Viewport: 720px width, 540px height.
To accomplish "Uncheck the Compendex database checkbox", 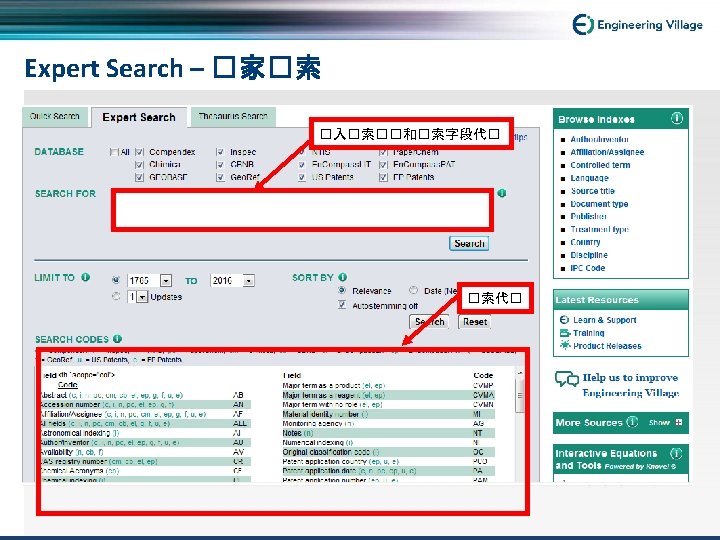I will (x=140, y=152).
